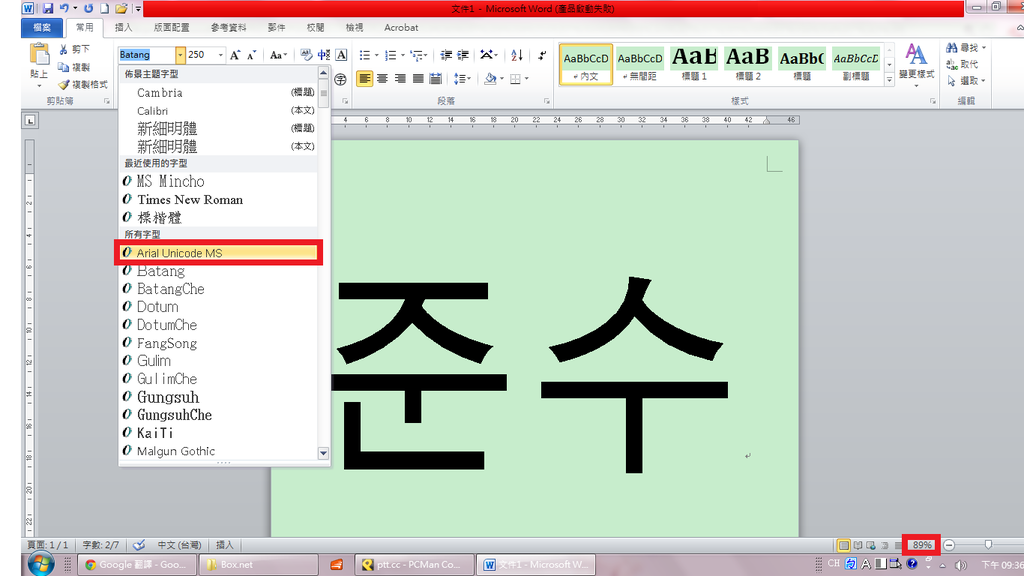Open a file using the folder icon
The width and height of the screenshot is (1024, 576).
[121, 8]
